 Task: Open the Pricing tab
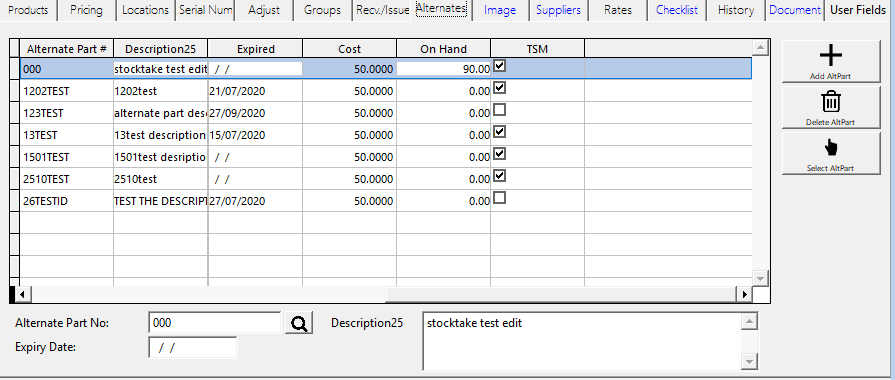pos(86,10)
